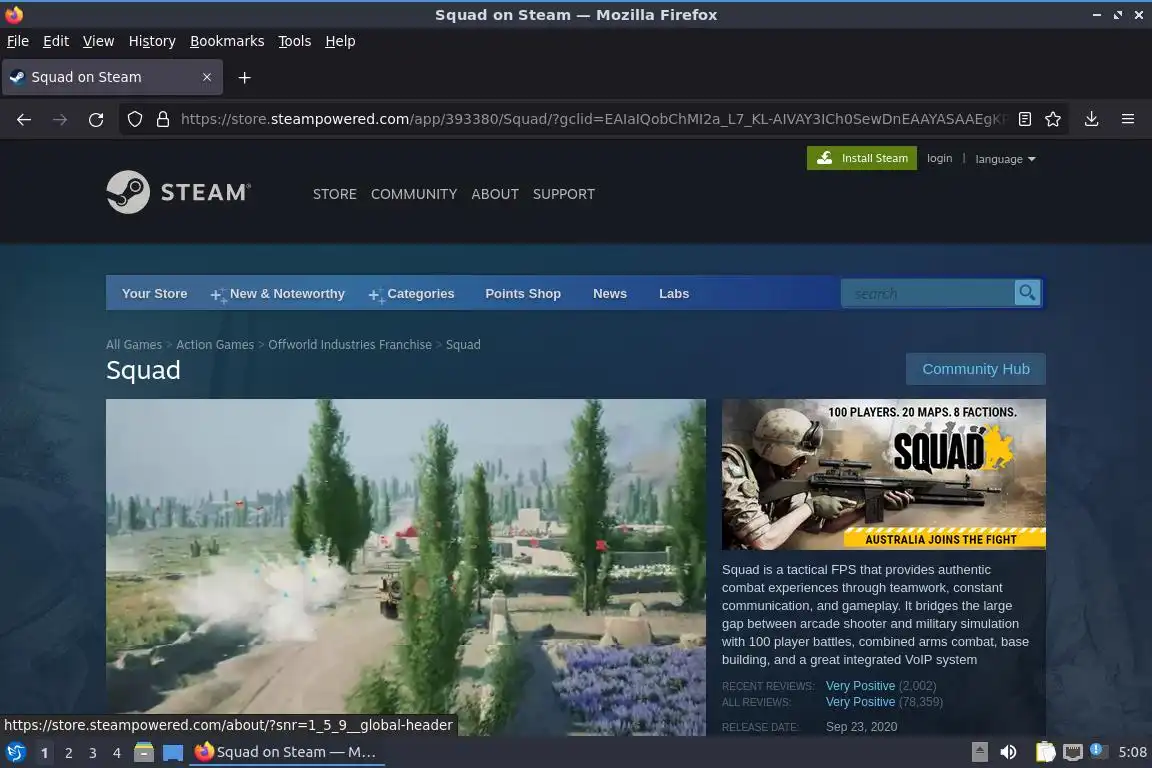This screenshot has width=1152, height=768.
Task: Click the Squad breadcrumb link
Action: click(463, 345)
